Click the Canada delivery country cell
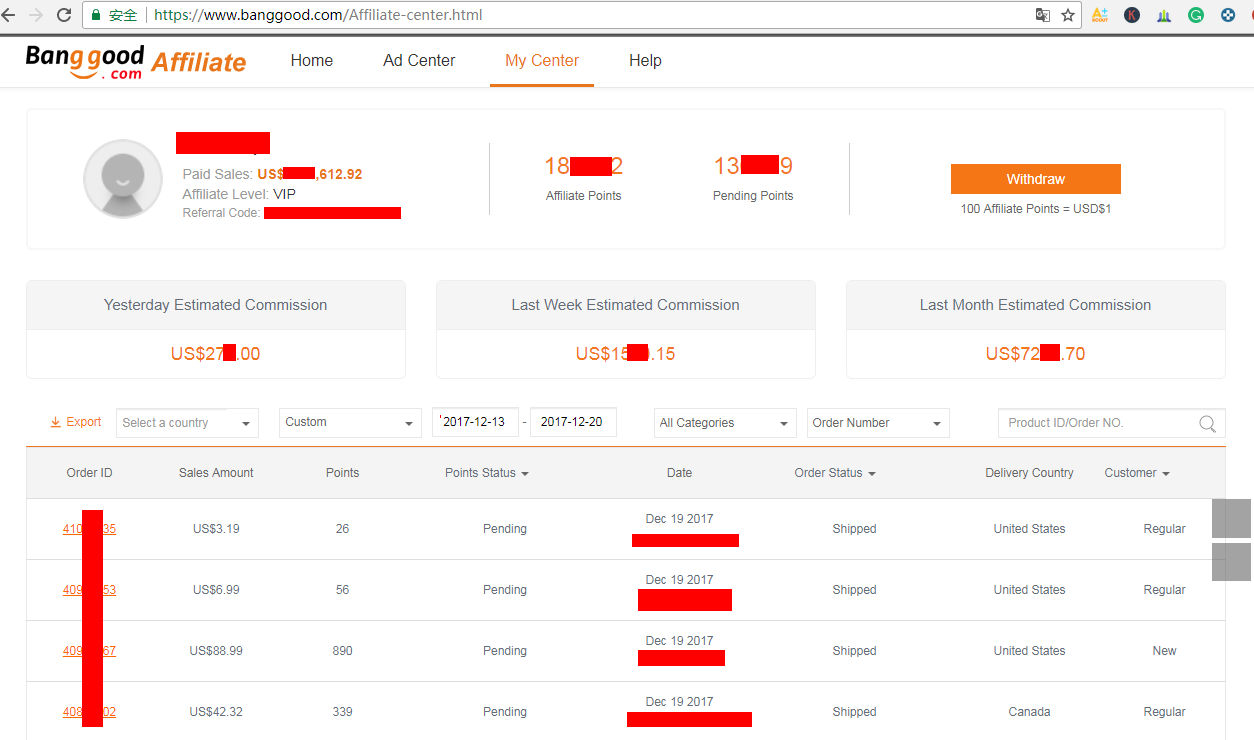 click(1029, 712)
